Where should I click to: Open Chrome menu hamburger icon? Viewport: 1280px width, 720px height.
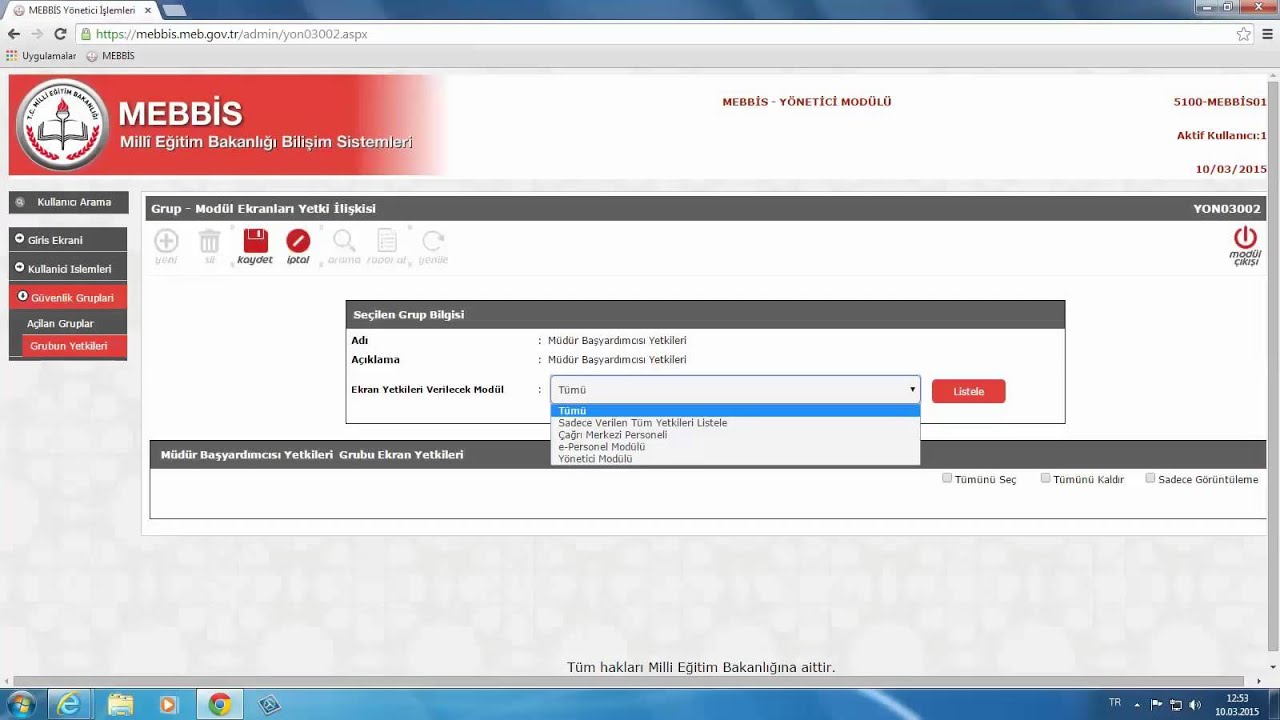[x=1267, y=34]
